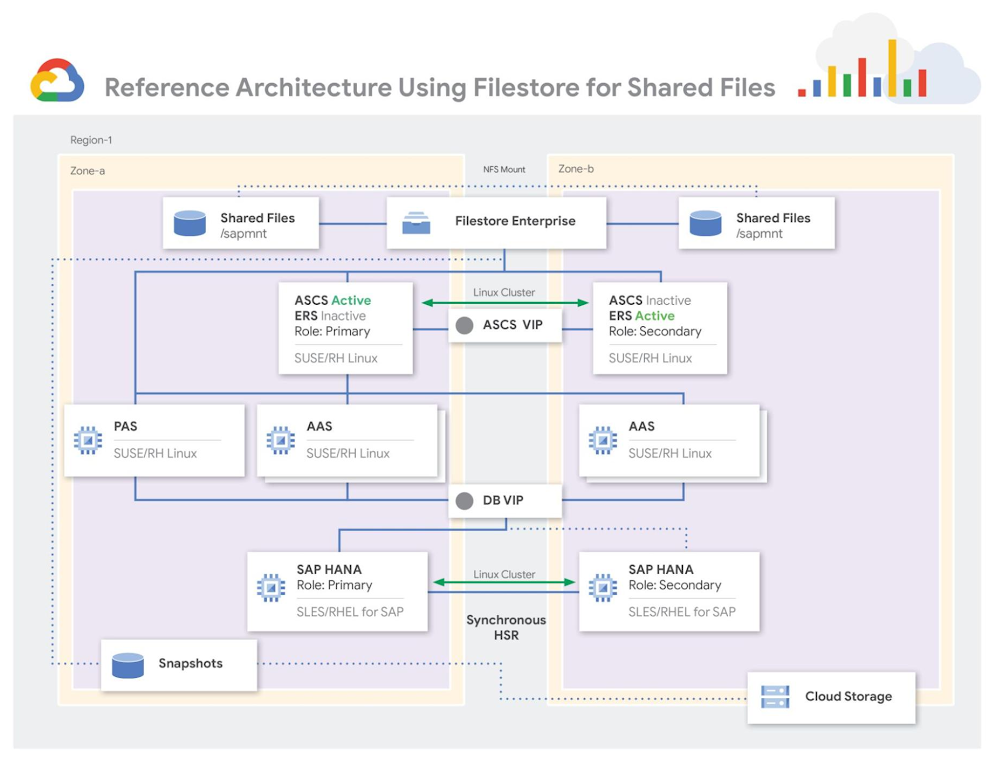Click the Filestore Enterprise label

(x=515, y=221)
